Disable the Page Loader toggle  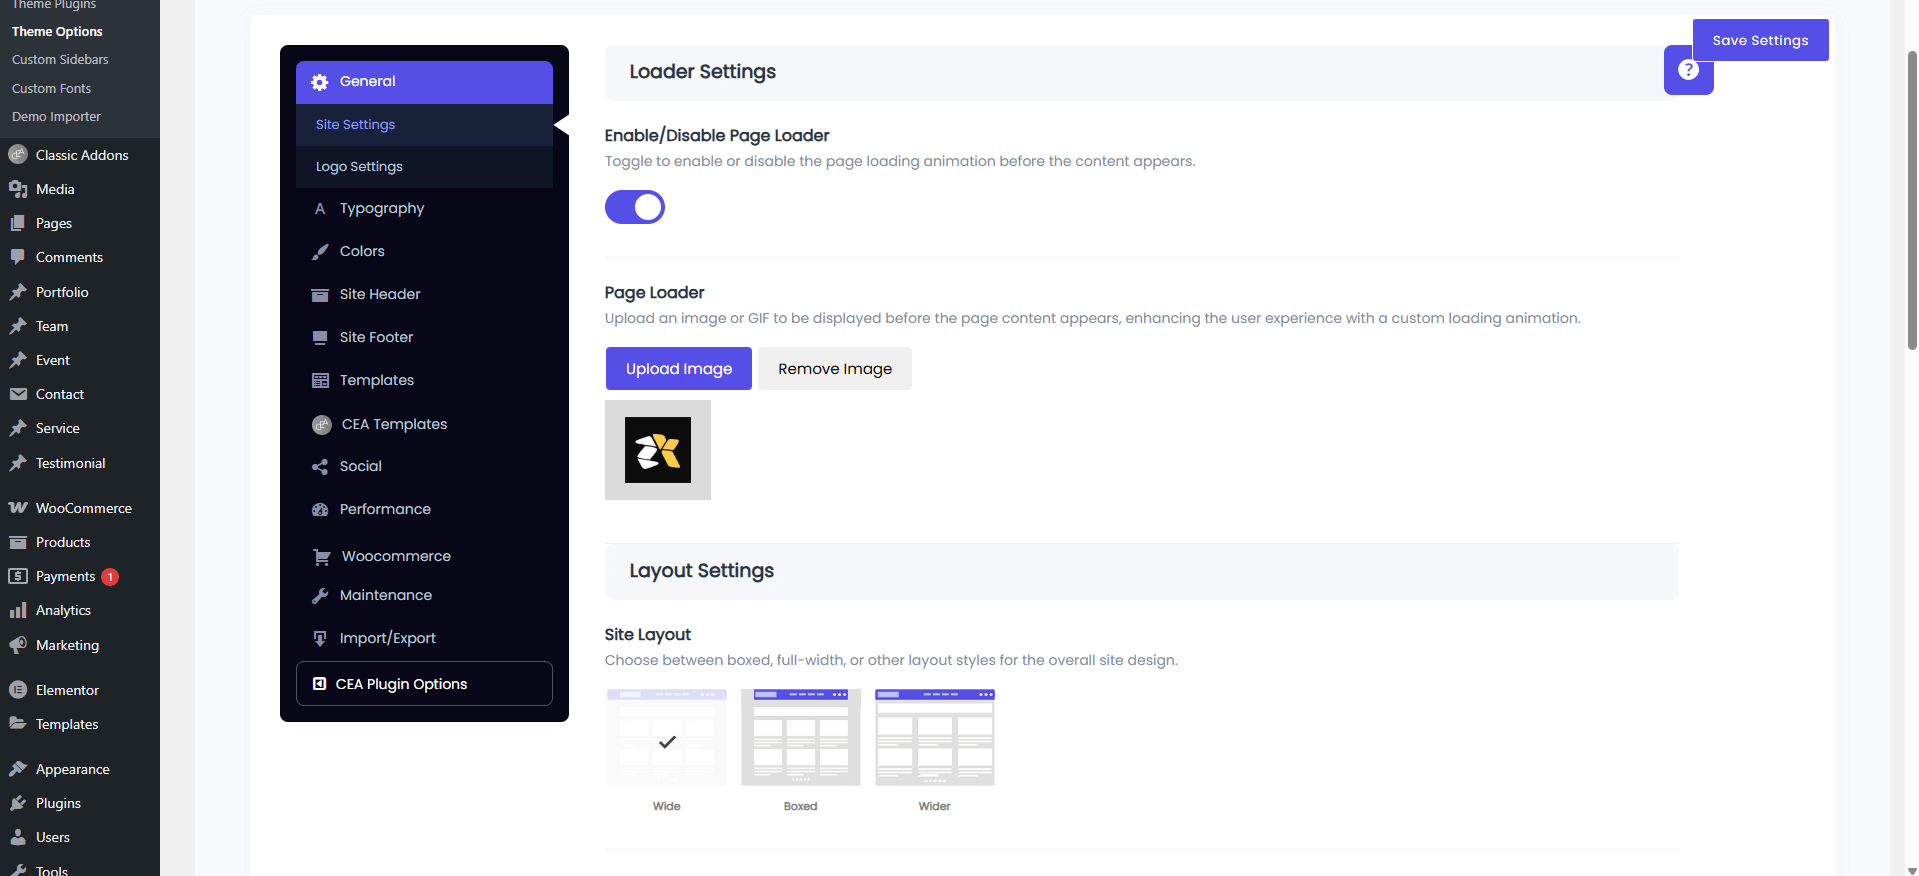(x=635, y=207)
